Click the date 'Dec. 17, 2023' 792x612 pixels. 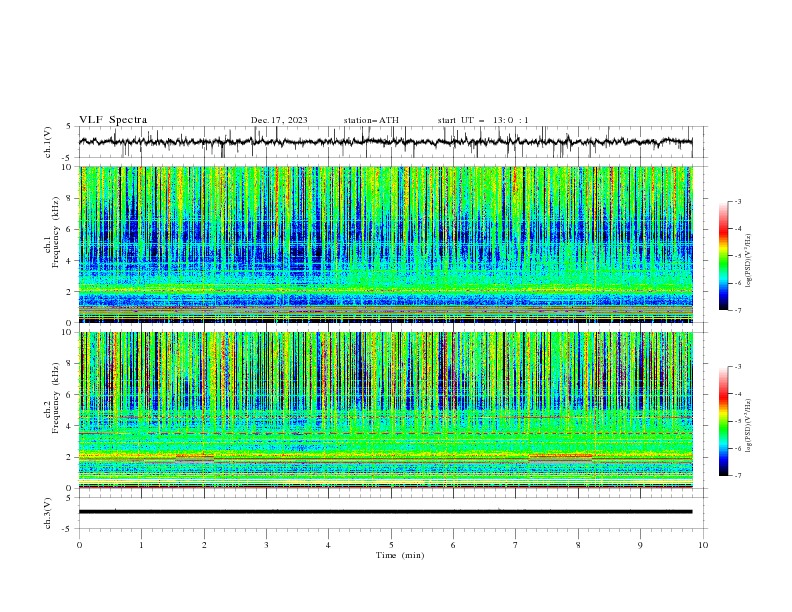279,120
